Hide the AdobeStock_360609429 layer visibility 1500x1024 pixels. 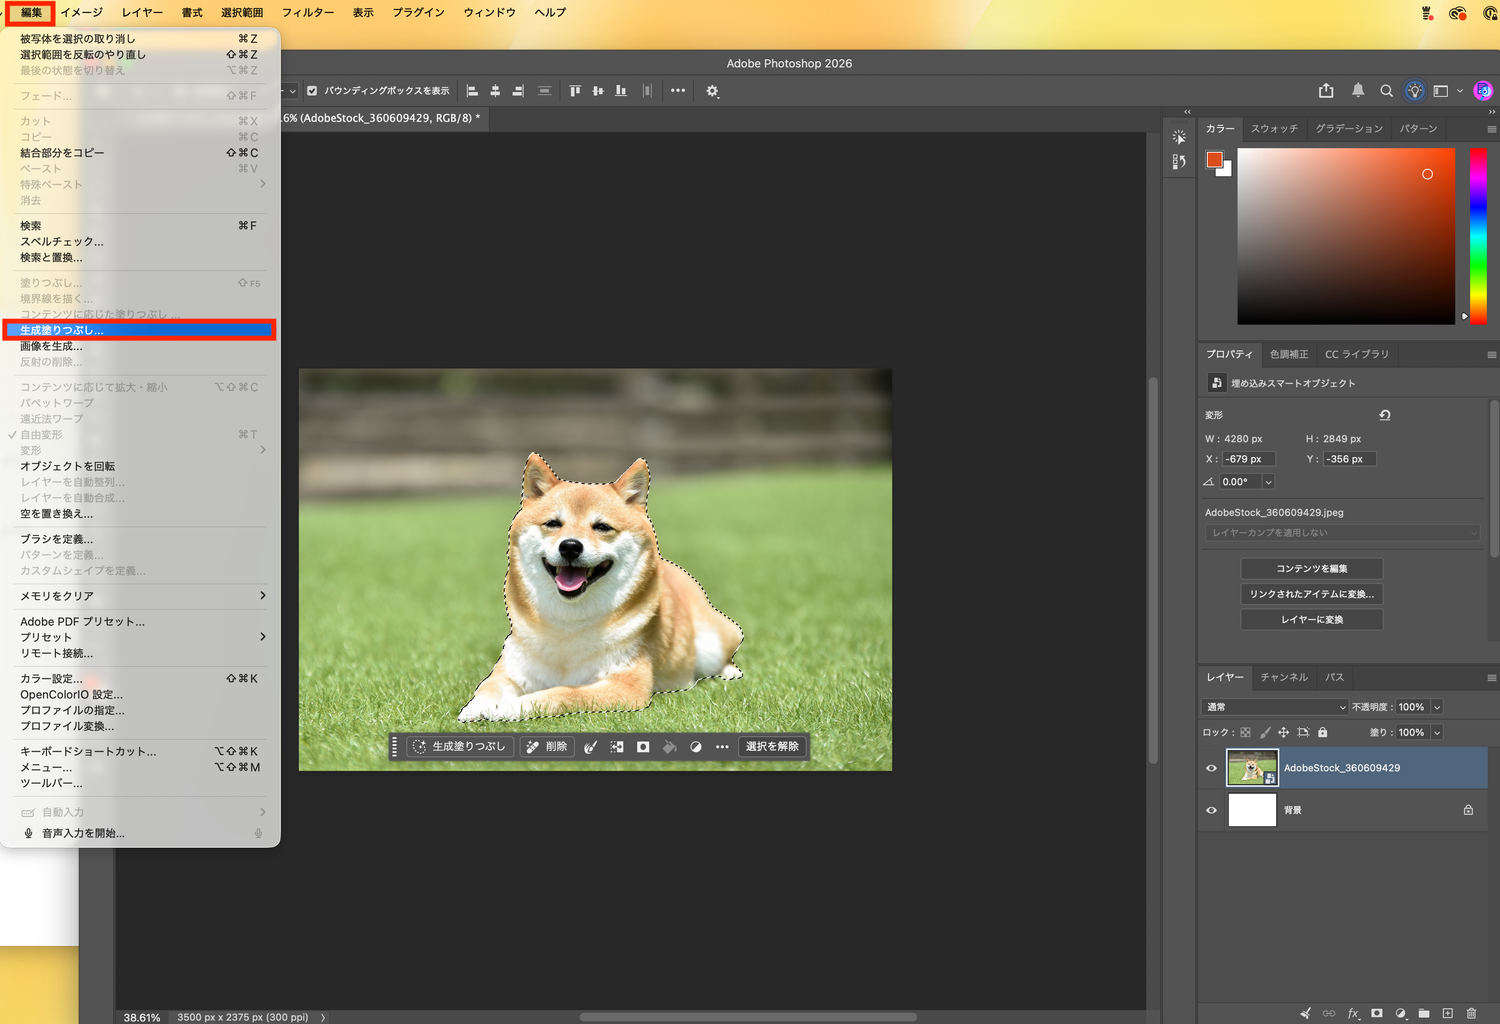click(x=1211, y=768)
